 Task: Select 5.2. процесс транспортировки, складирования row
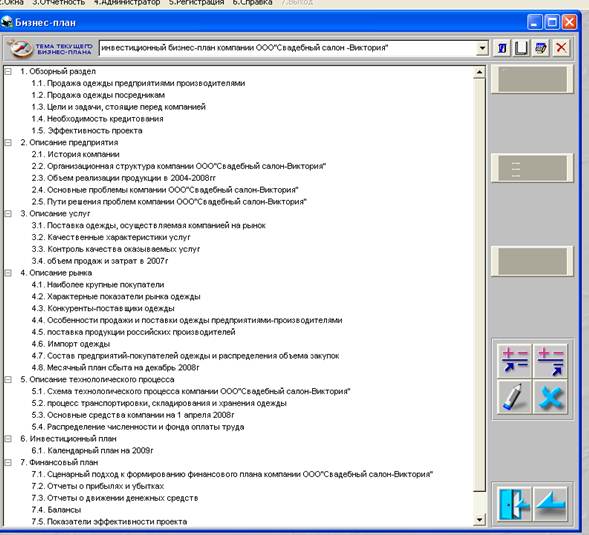point(159,403)
